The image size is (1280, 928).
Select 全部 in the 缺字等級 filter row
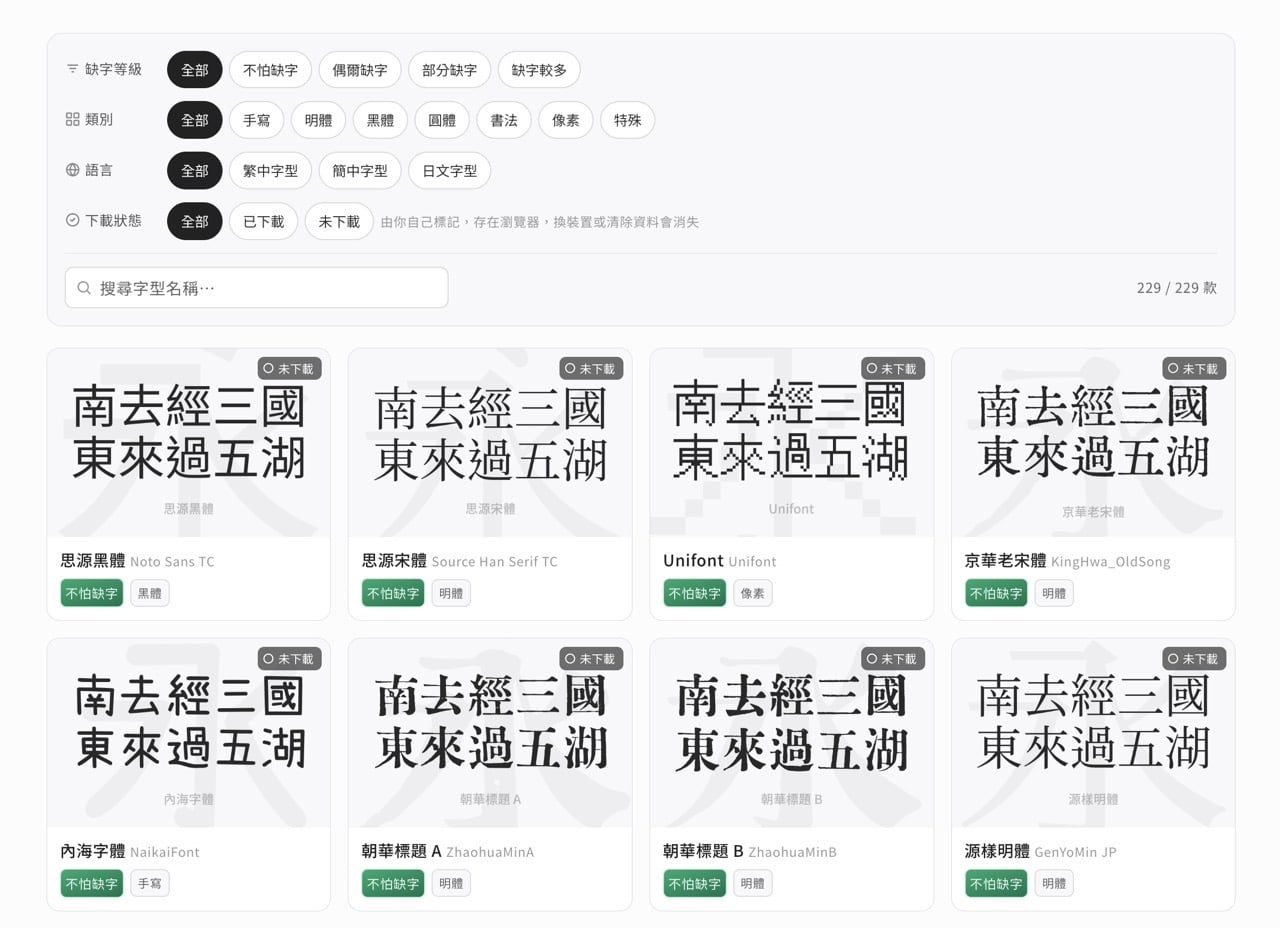point(194,70)
